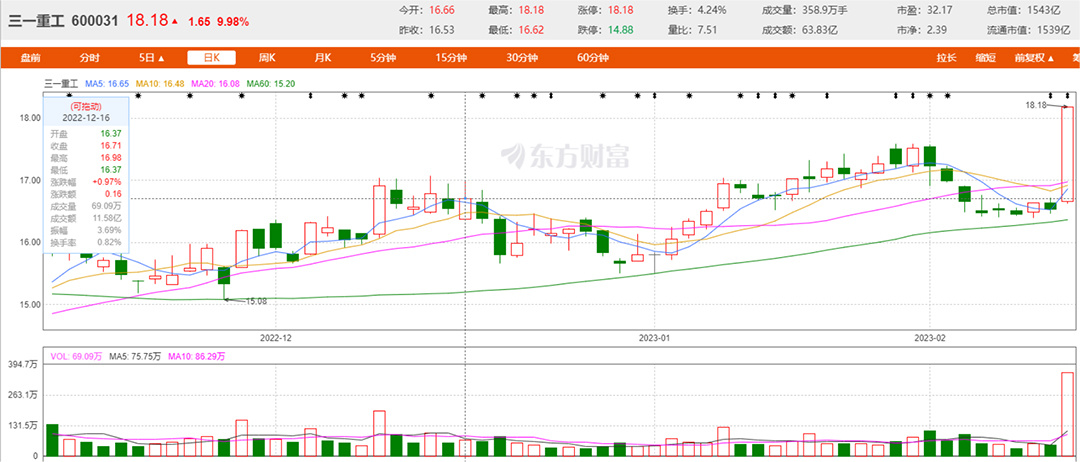The image size is (1080, 462).
Task: Click the 收盘 16.71 row in the tooltip
Action: [x=86, y=145]
